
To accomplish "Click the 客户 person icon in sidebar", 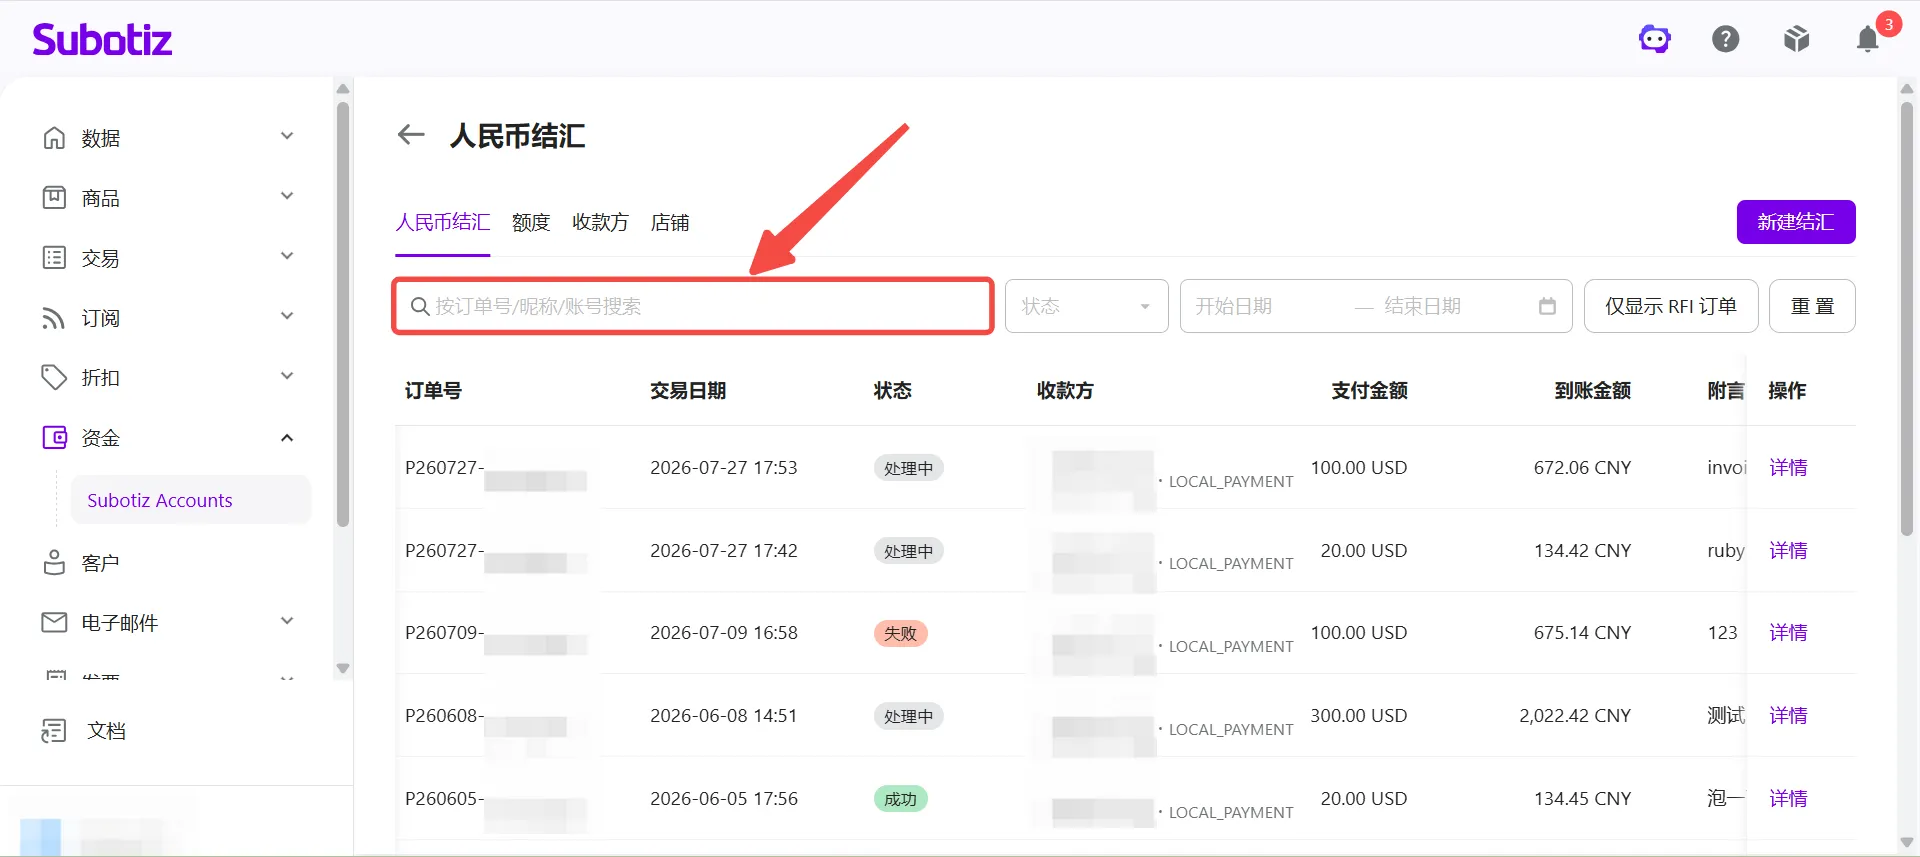I will 54,563.
